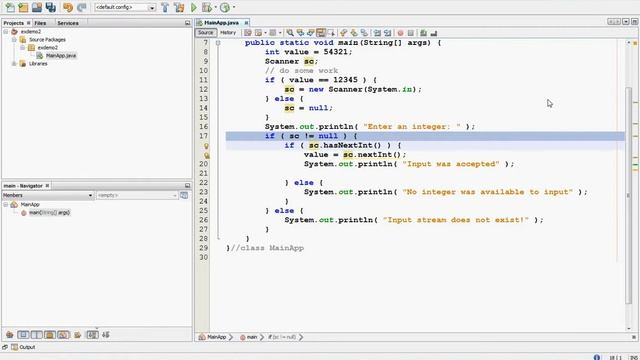
Task: Expand the Libraries node
Action: (14, 64)
